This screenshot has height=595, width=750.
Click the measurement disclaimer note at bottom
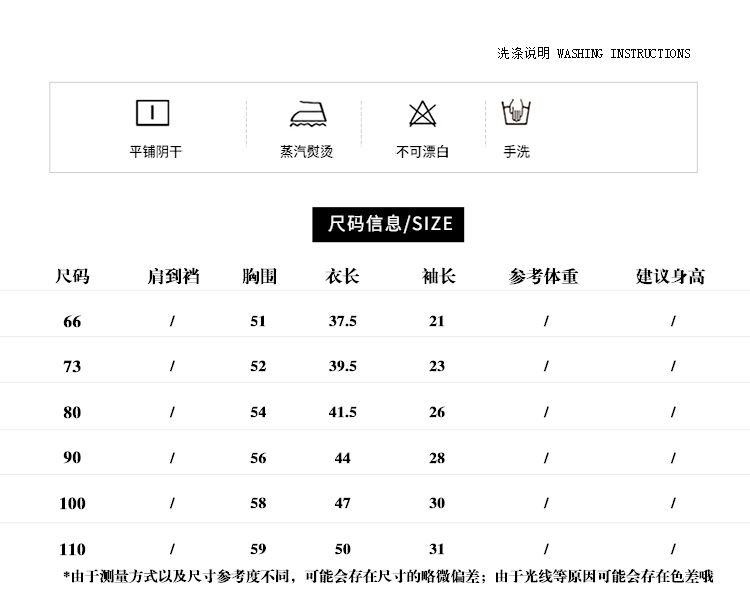388,576
